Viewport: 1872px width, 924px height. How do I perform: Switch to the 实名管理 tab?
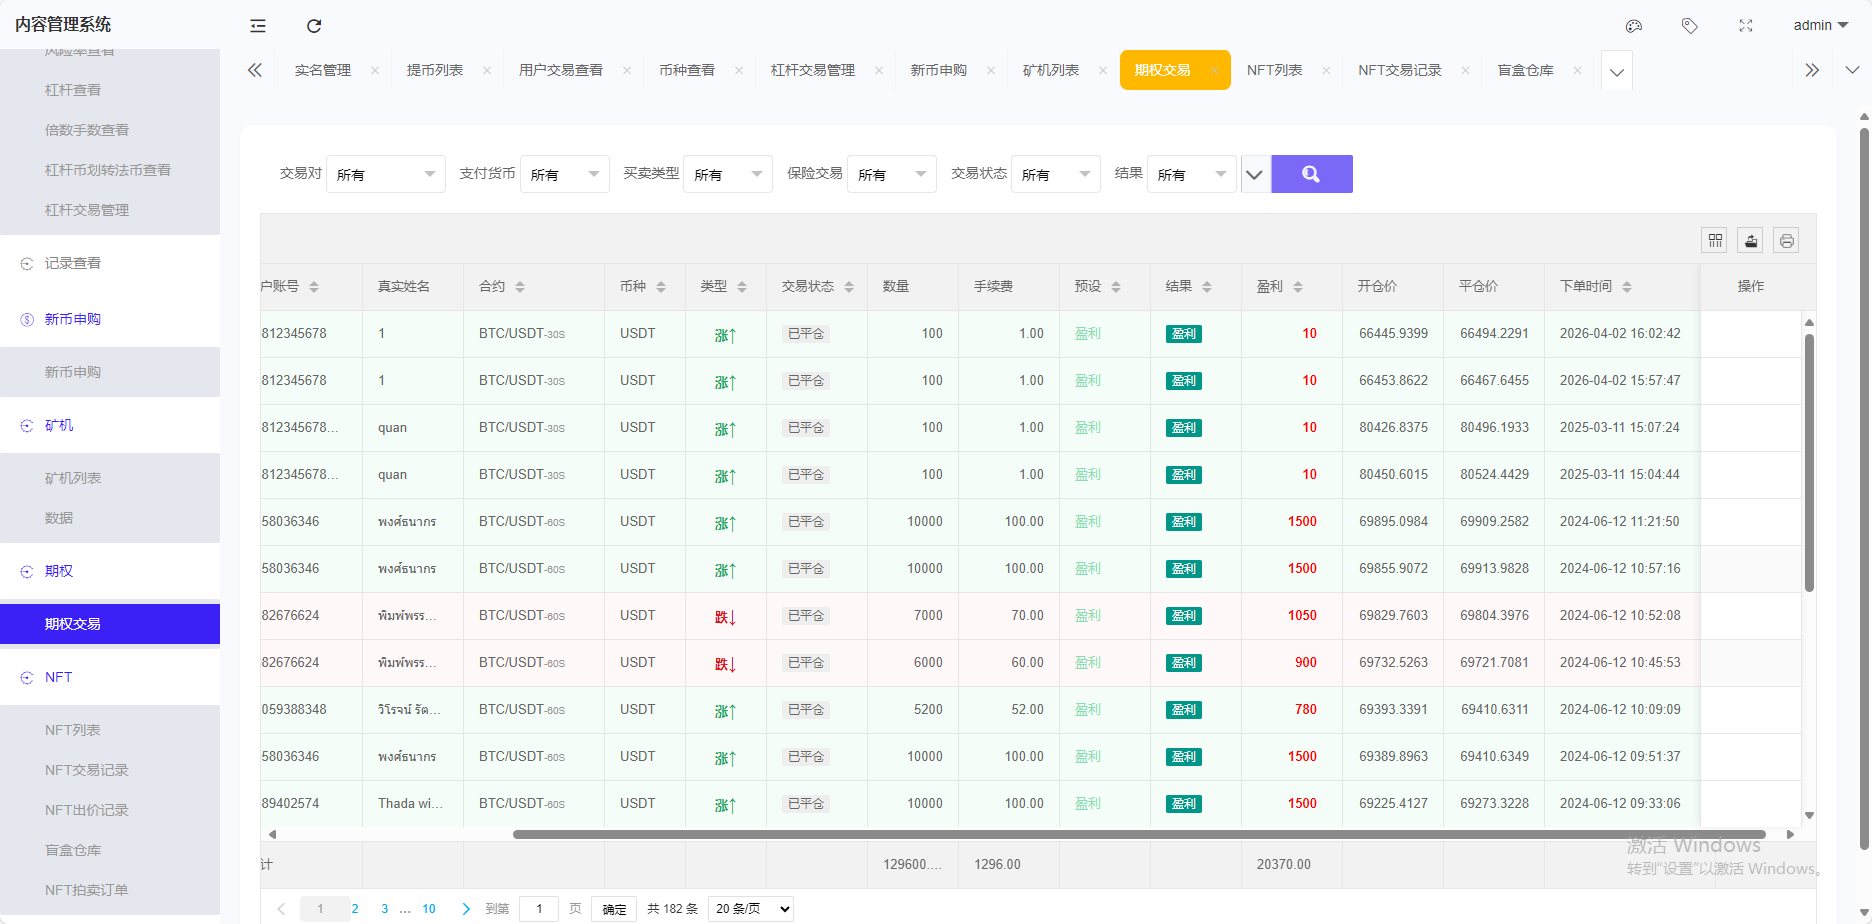(x=323, y=70)
